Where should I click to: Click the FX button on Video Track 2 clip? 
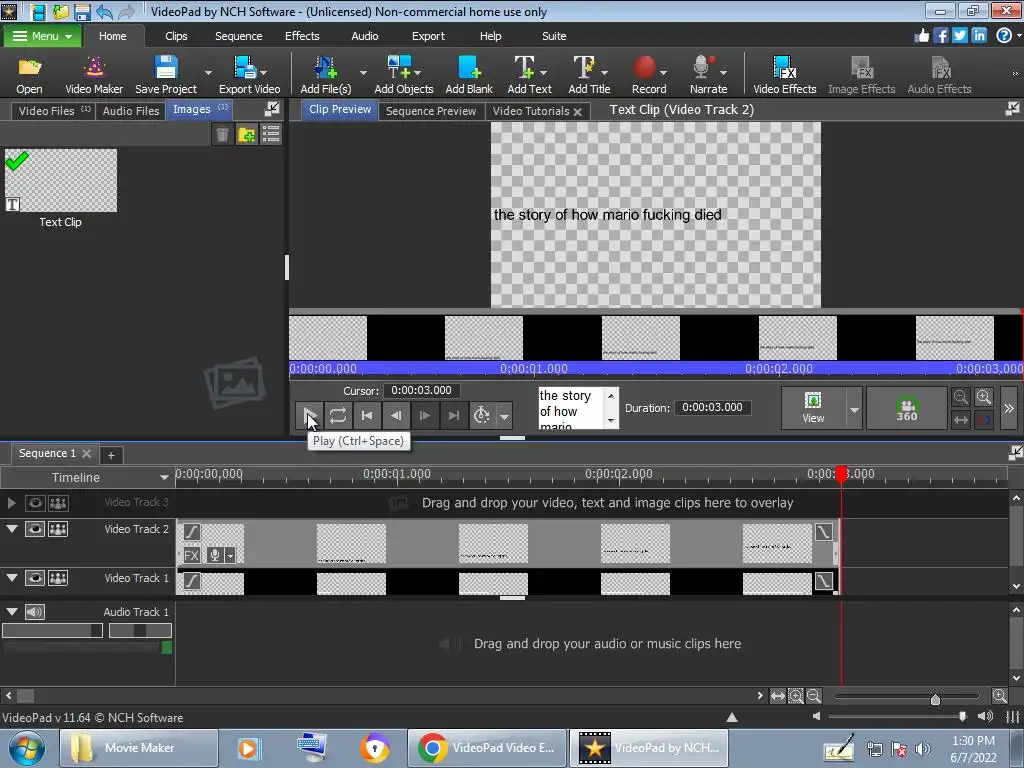pos(191,555)
